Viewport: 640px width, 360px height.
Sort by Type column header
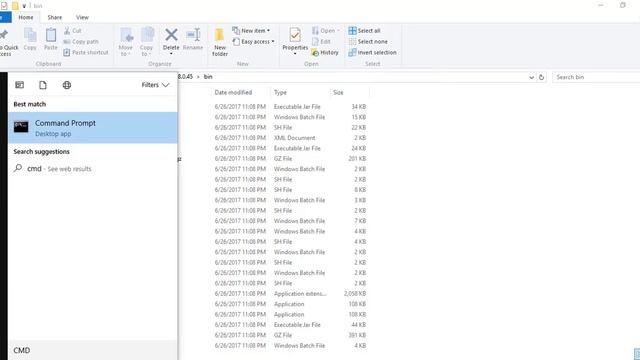280,93
